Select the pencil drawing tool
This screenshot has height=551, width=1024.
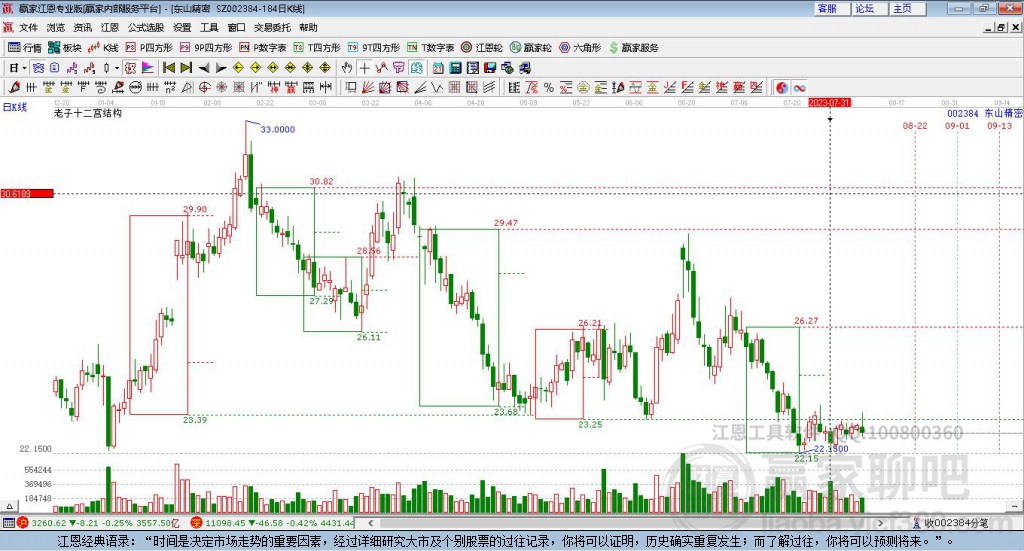(14, 87)
